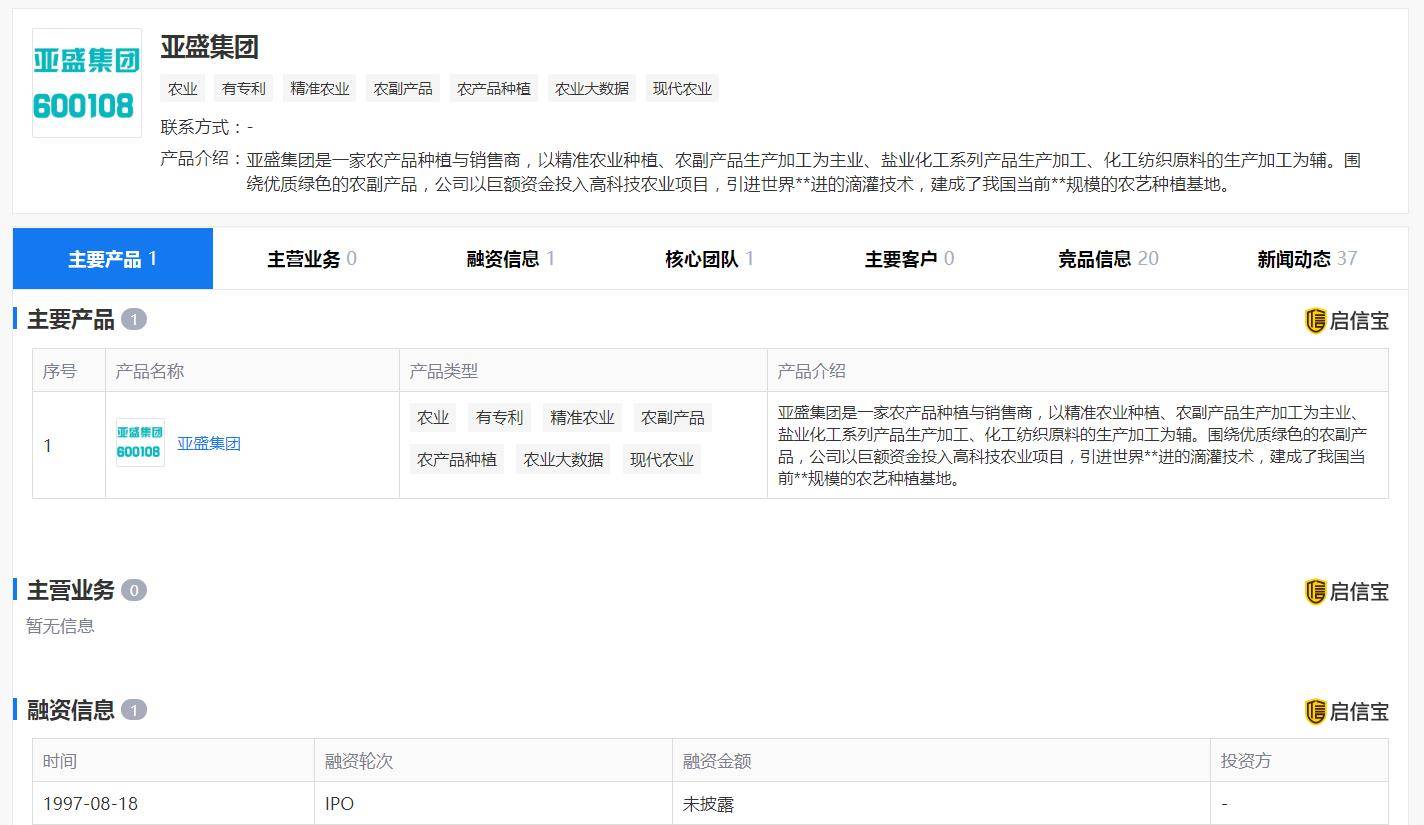Click the 亚盛集团 logo in product table row
Viewport: 1424px width, 825px height.
(140, 443)
